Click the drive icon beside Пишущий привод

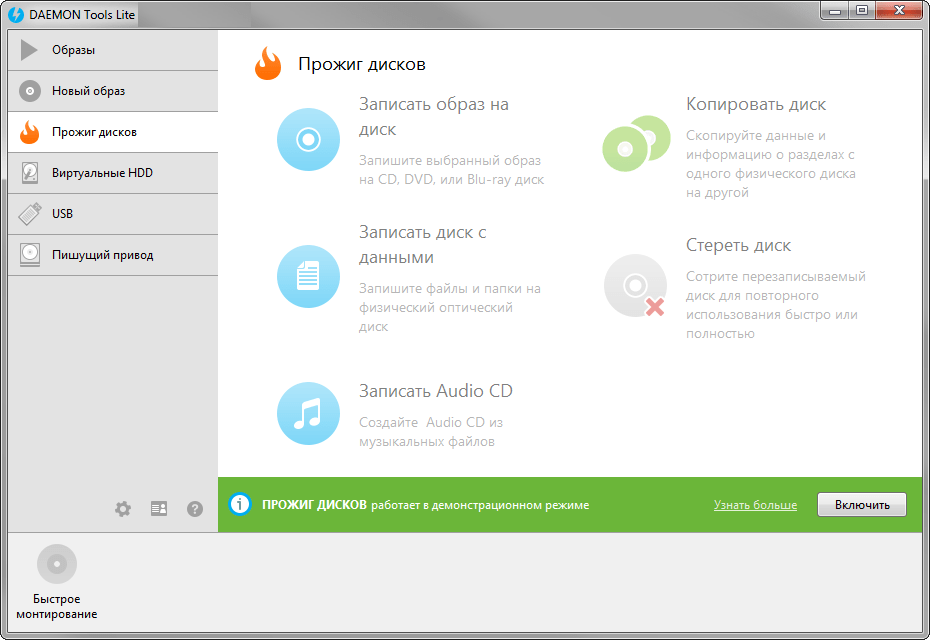(30, 254)
